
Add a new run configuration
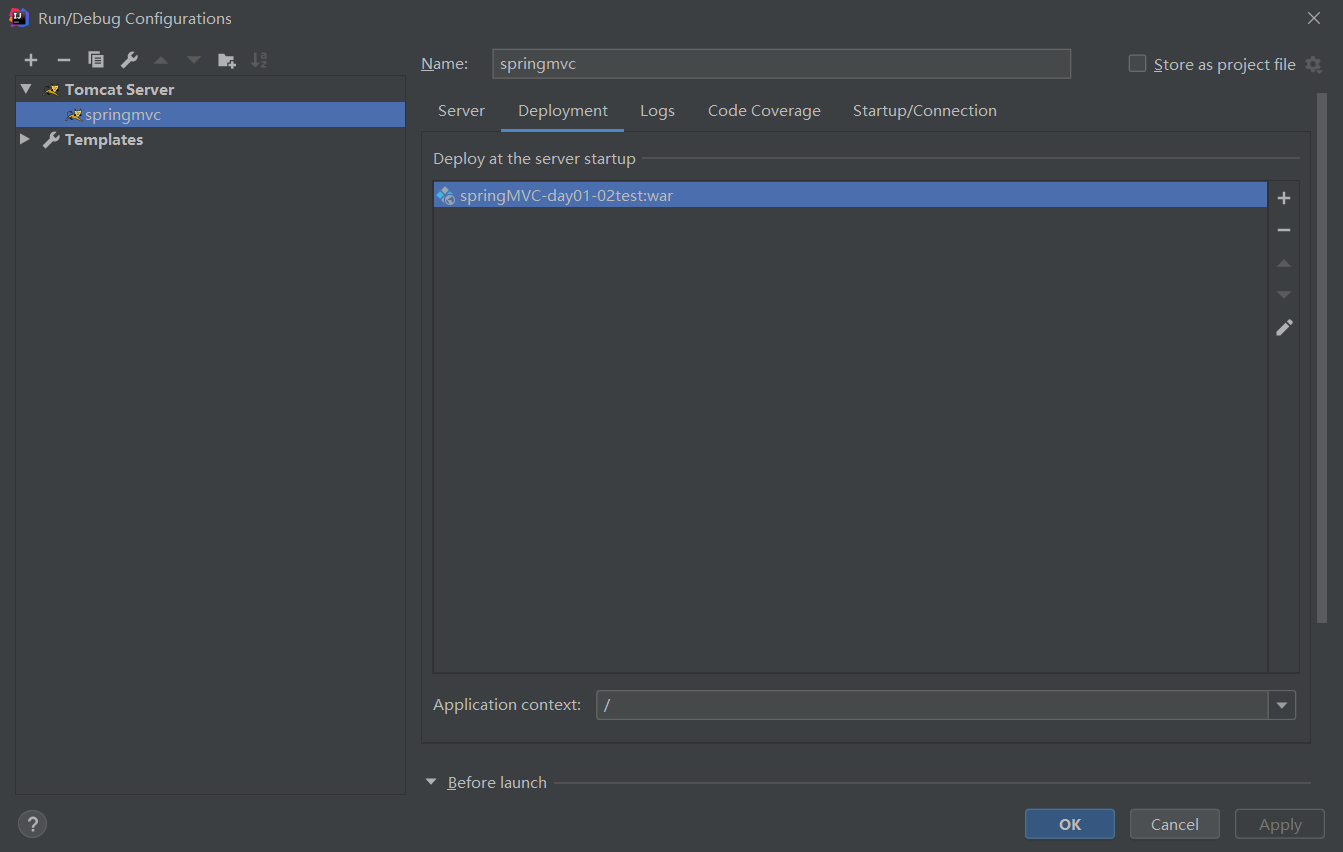pos(31,60)
